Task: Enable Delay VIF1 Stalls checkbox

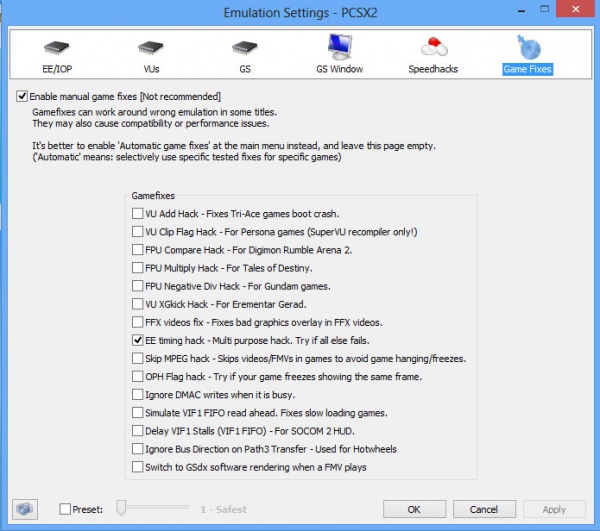Action: coord(137,431)
